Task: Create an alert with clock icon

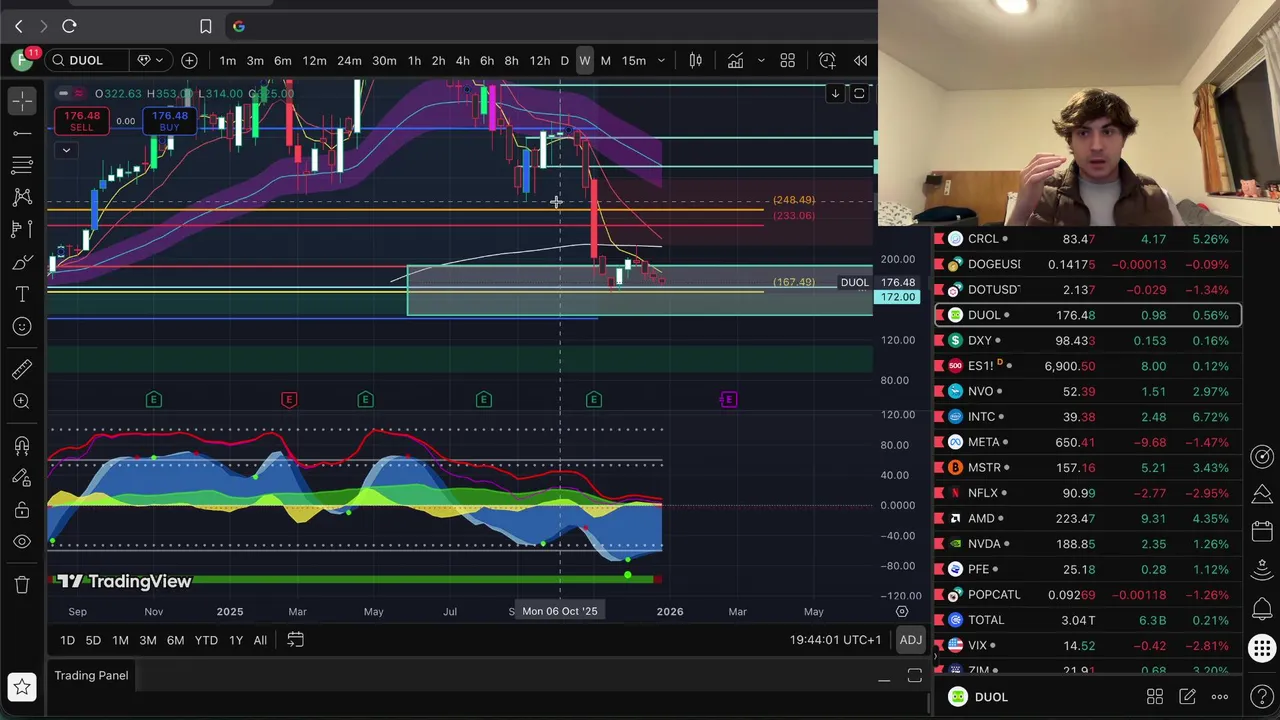Action: pos(827,61)
